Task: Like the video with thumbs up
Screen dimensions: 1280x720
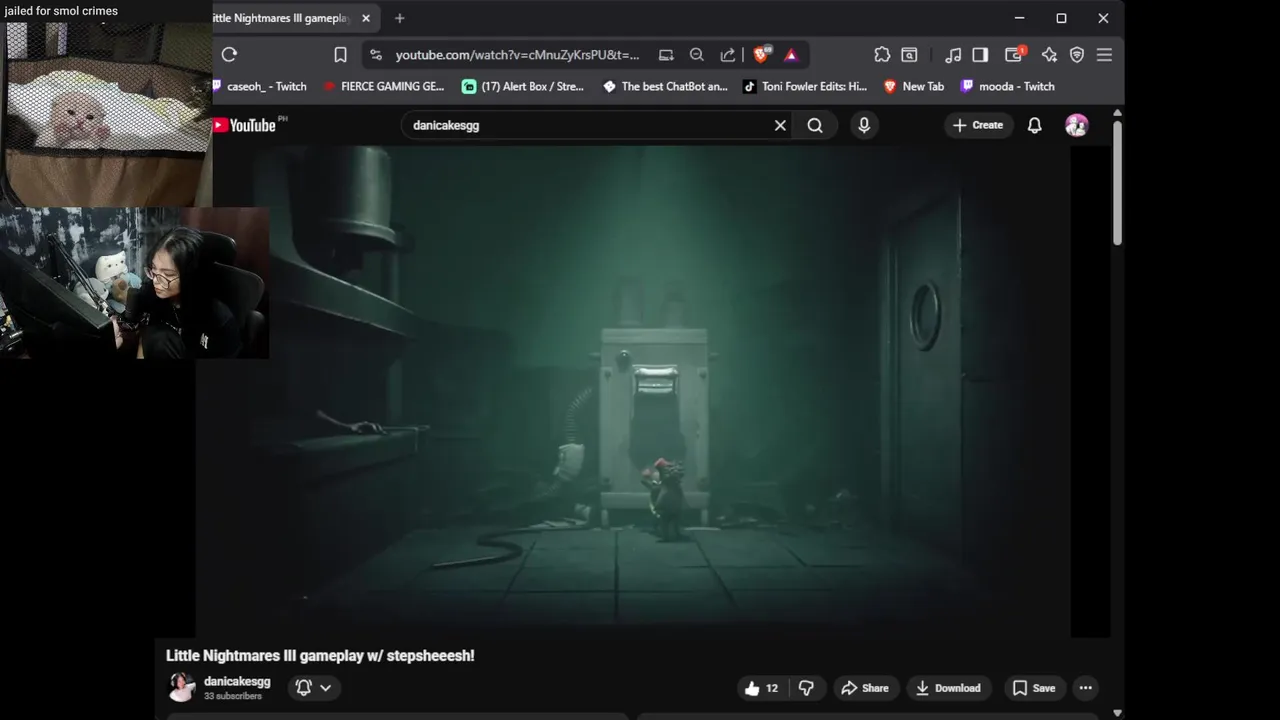Action: tap(761, 688)
